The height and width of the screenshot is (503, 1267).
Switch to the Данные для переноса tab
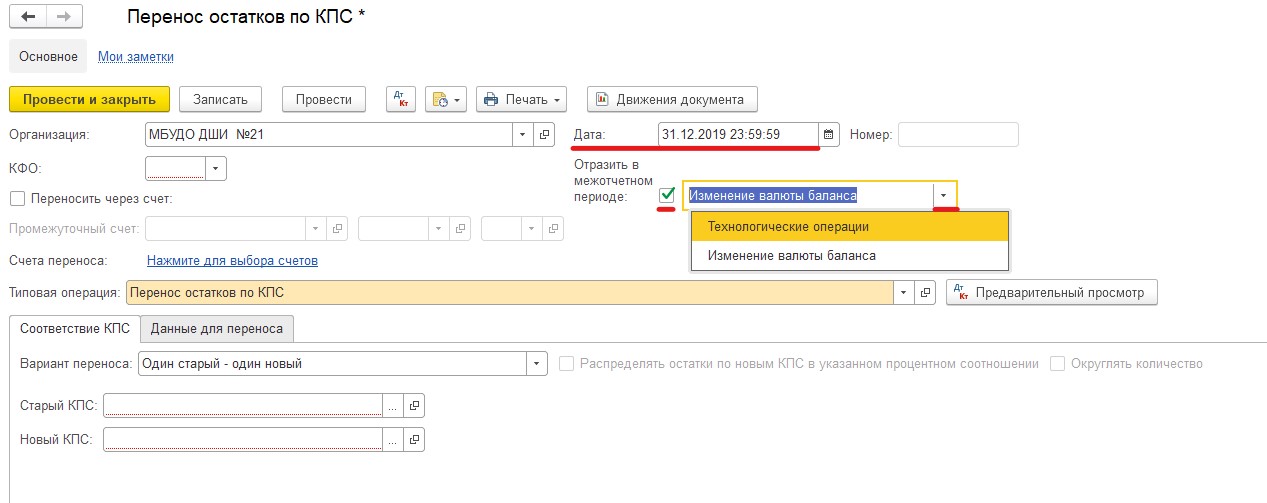tap(217, 328)
